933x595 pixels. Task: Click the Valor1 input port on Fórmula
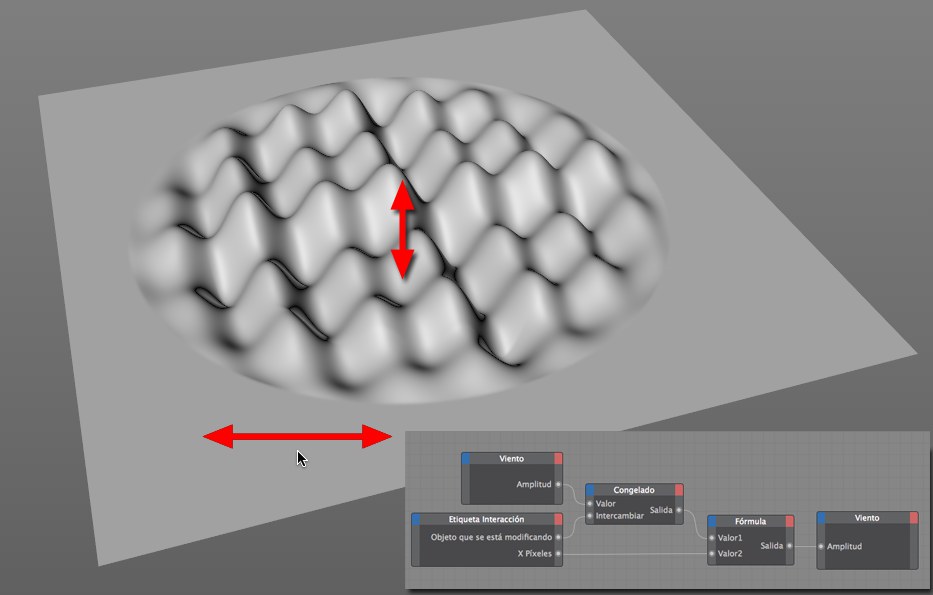712,538
